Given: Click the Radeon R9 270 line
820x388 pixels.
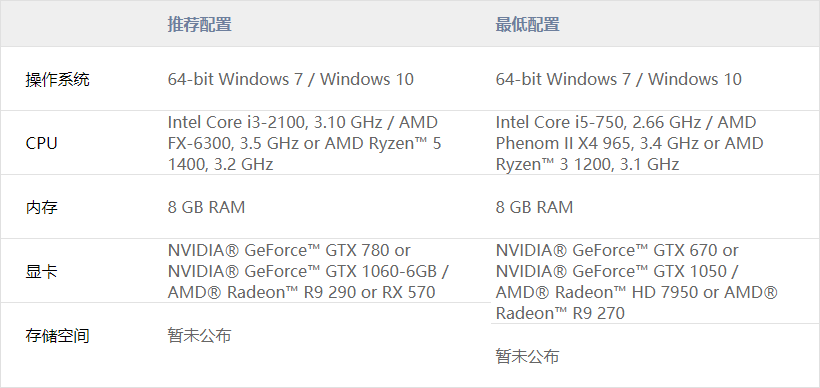Looking at the screenshot, I should 560,314.
